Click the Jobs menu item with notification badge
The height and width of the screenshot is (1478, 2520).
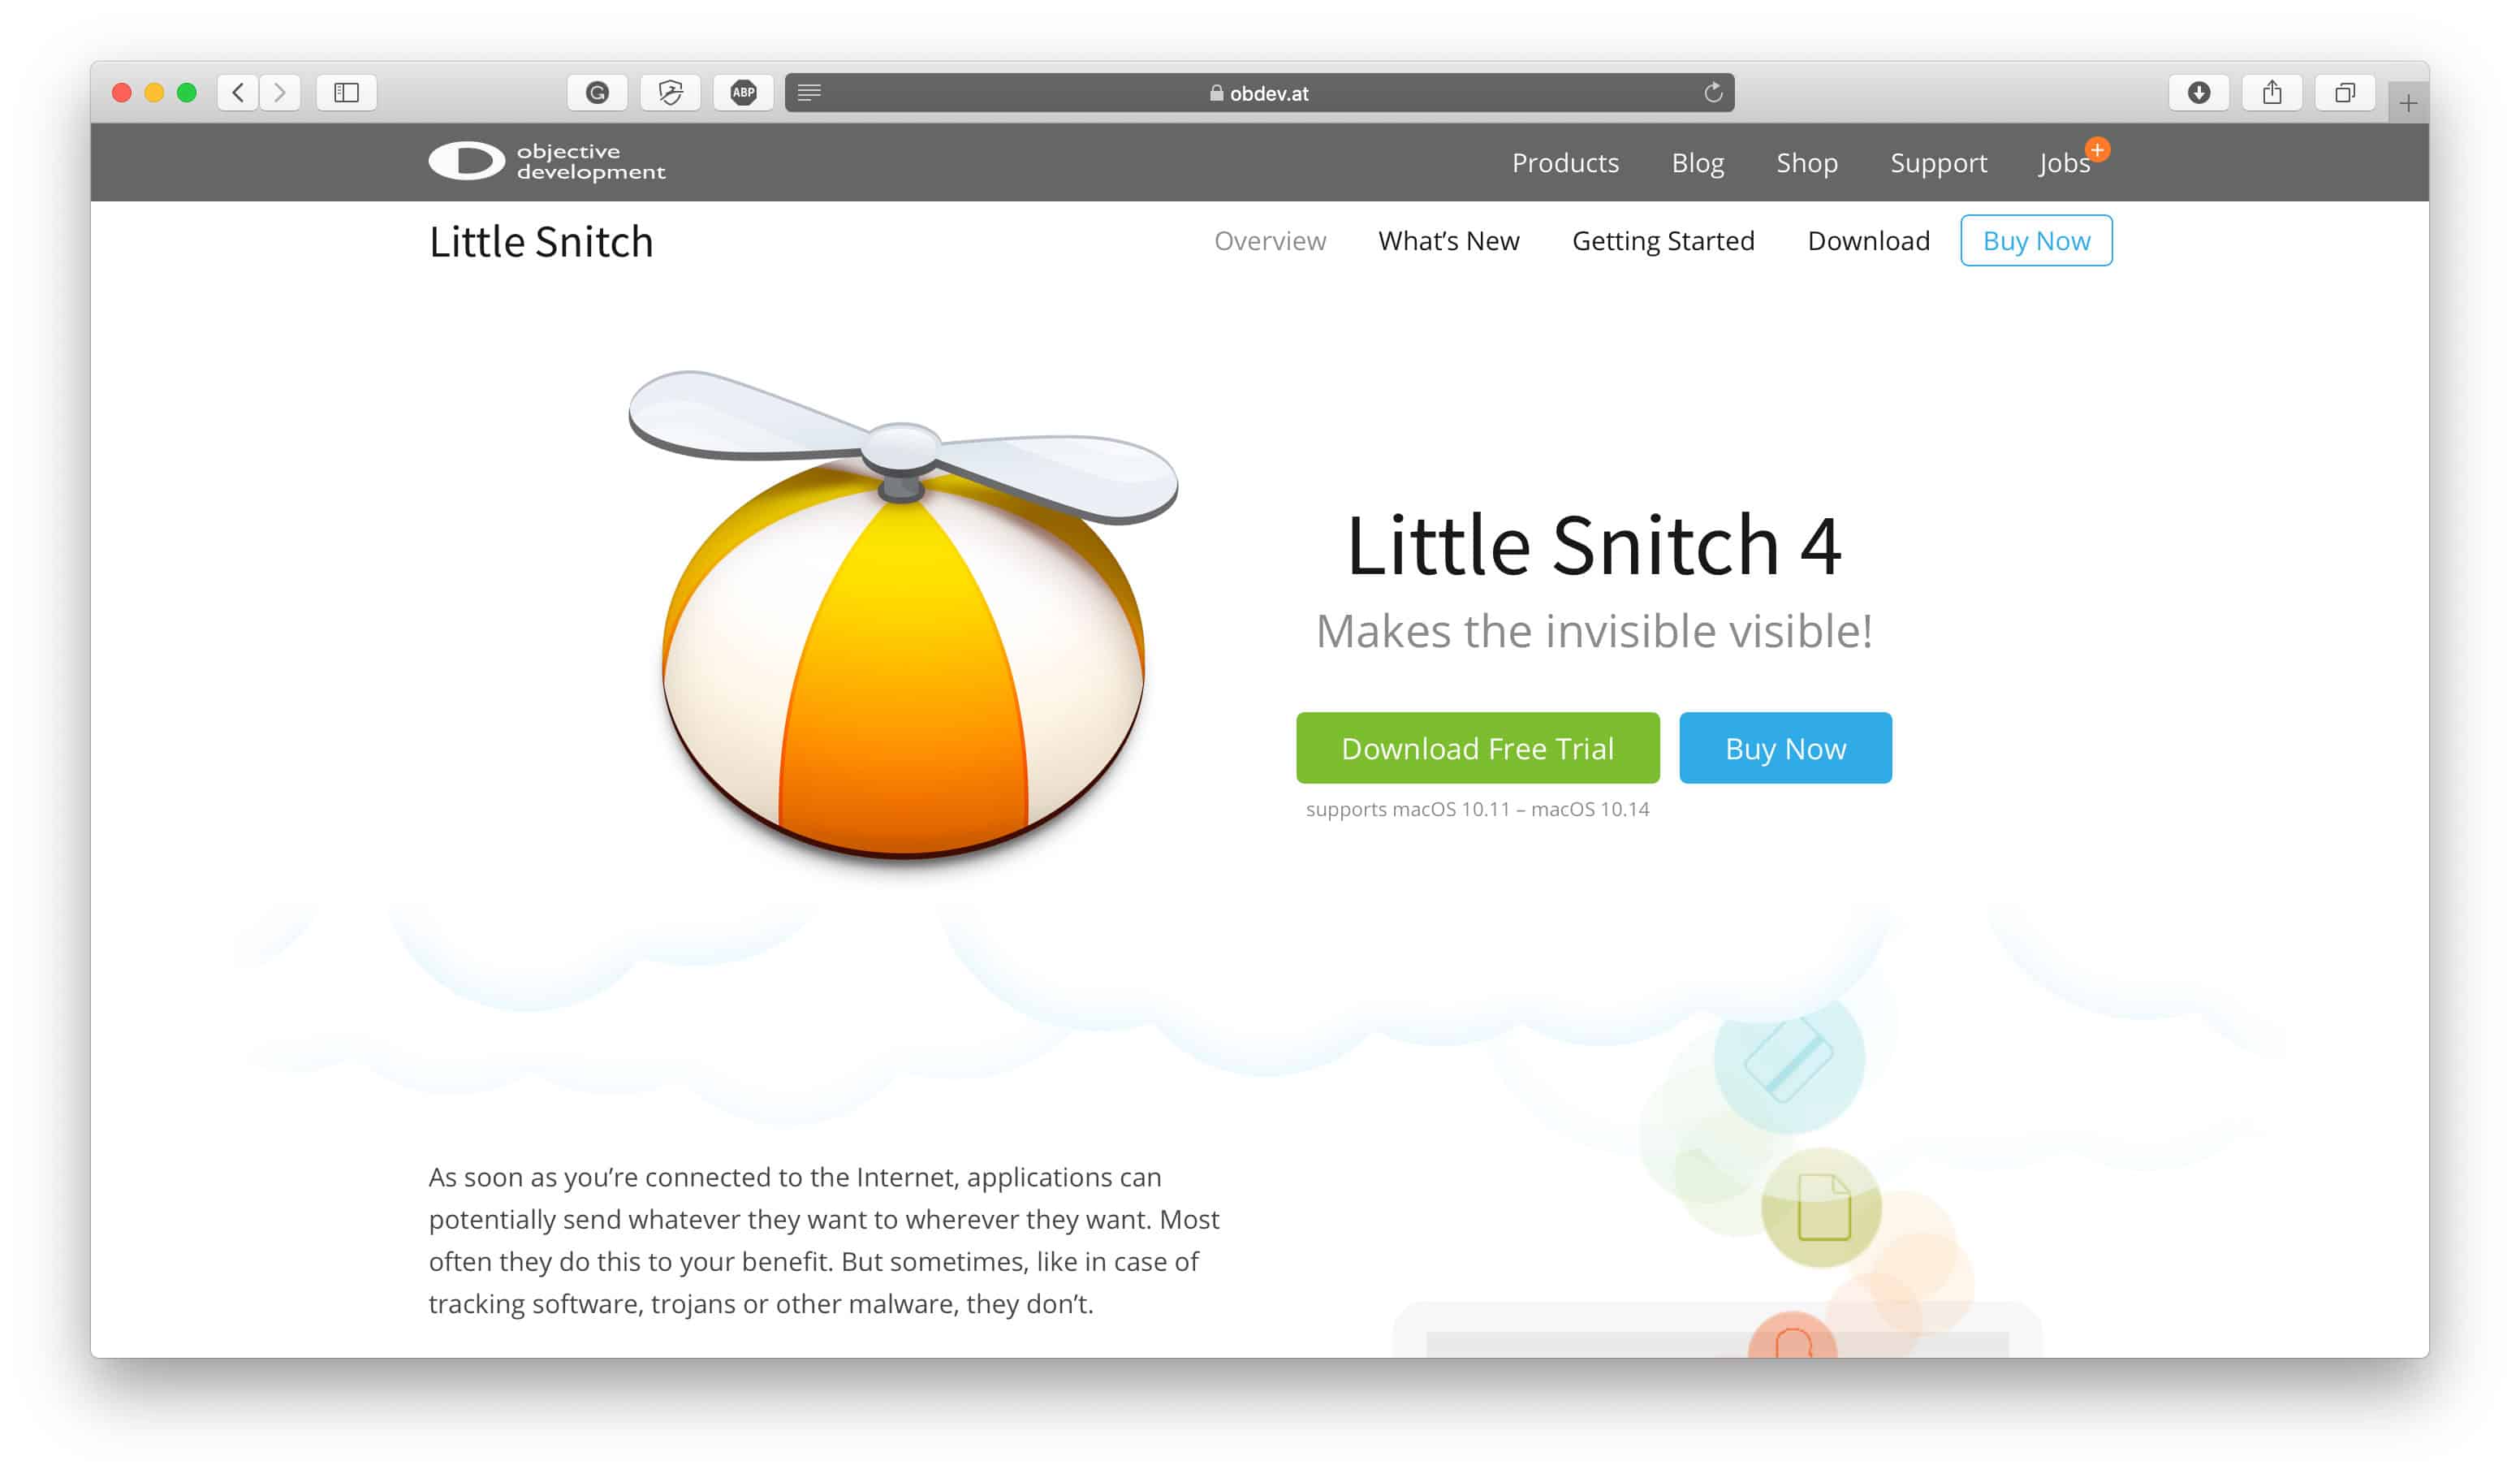(x=2063, y=162)
